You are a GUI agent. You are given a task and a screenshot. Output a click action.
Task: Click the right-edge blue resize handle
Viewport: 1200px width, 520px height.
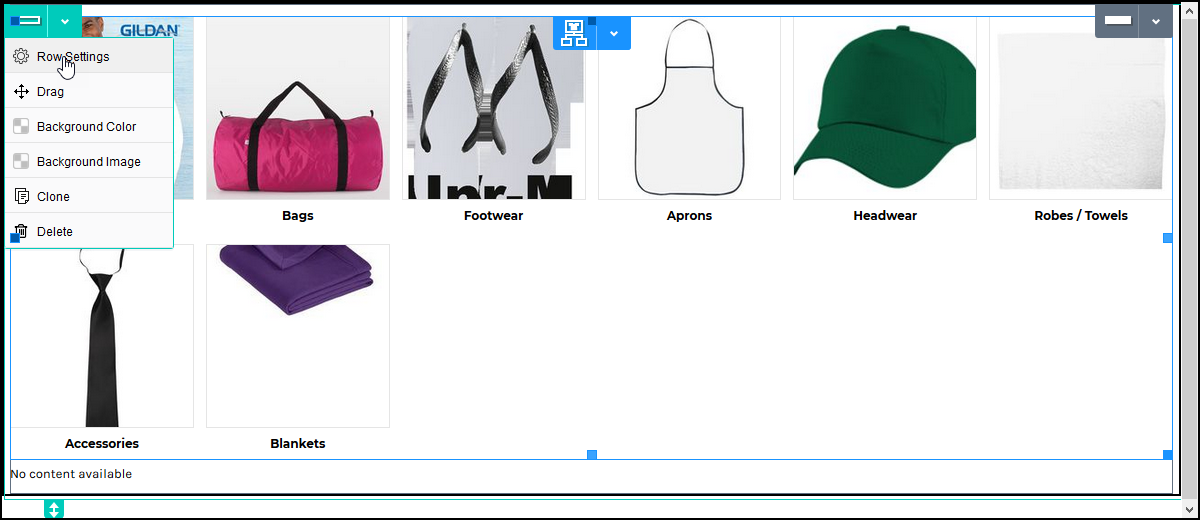tap(1167, 238)
